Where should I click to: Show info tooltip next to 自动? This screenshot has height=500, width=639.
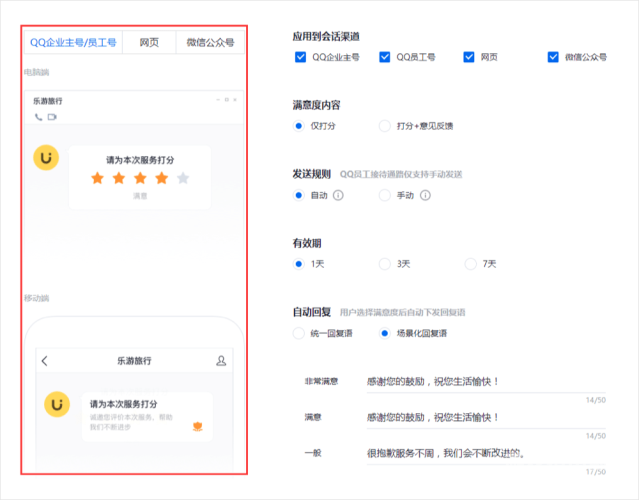(338, 195)
